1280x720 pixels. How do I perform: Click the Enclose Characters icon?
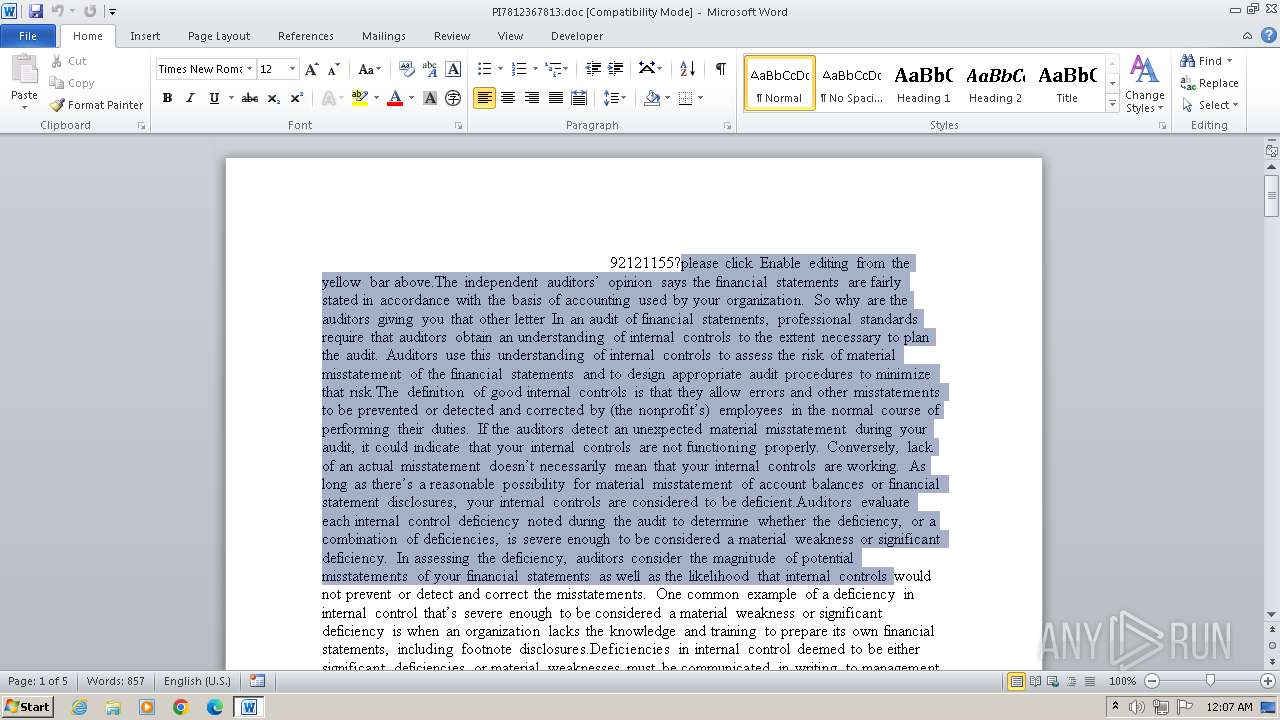453,98
